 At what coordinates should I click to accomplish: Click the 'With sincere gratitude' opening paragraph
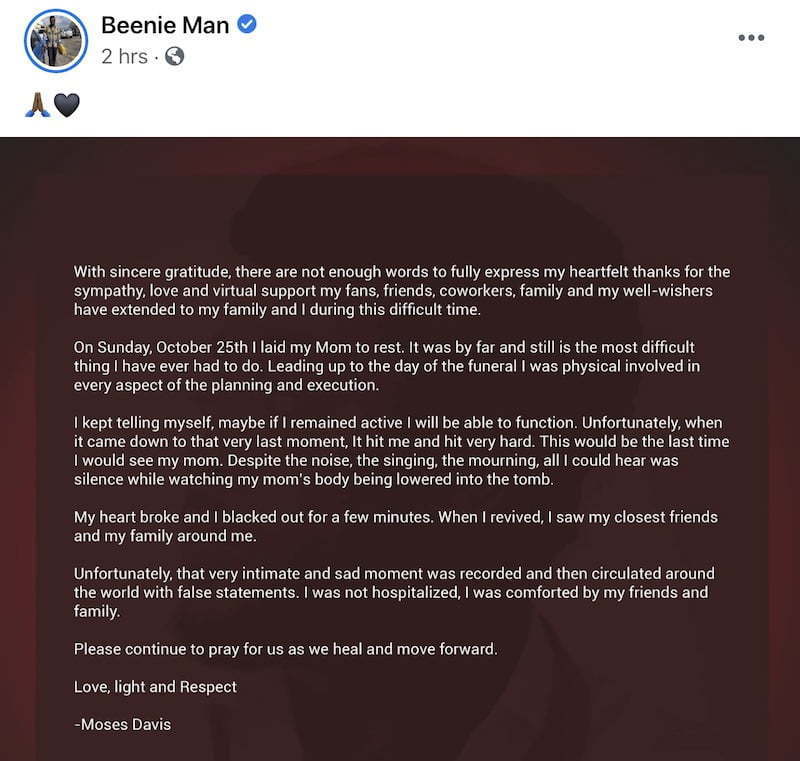tap(402, 291)
